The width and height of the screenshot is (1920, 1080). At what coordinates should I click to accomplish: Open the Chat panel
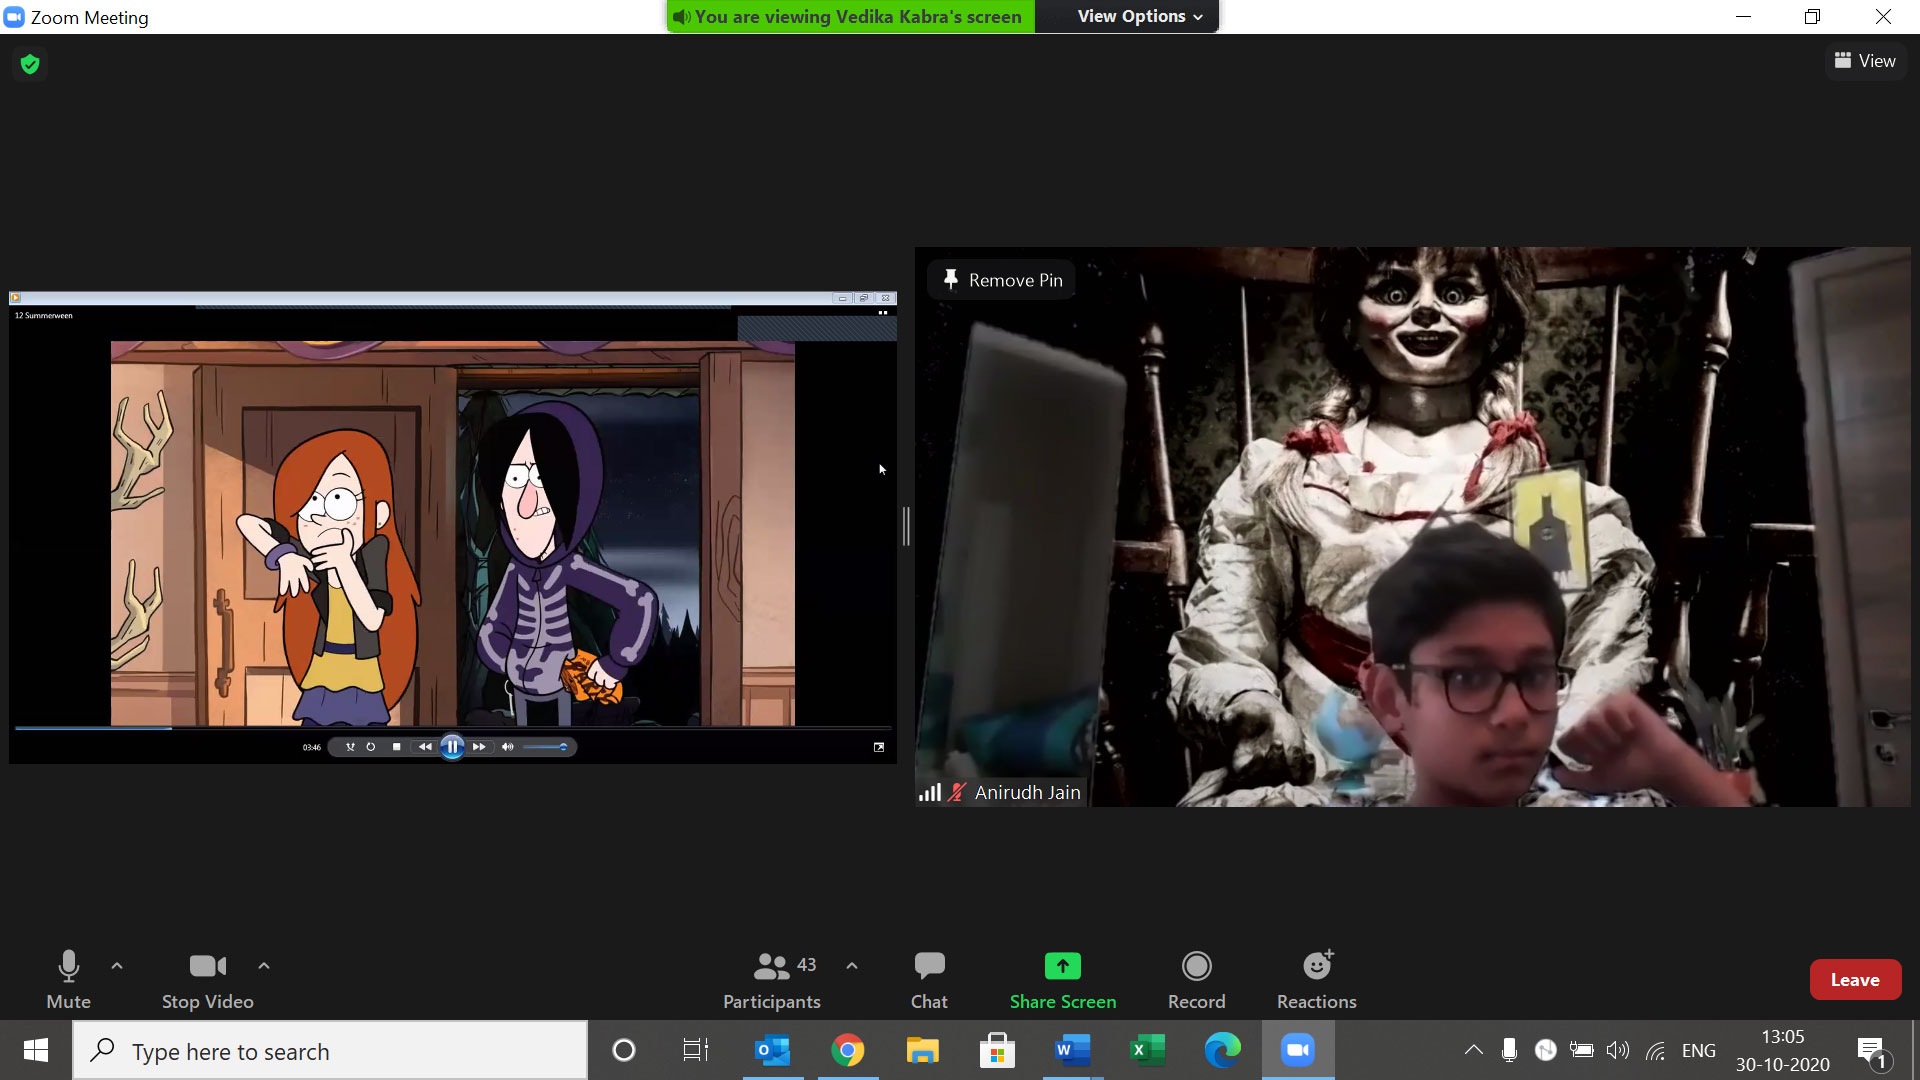[929, 979]
